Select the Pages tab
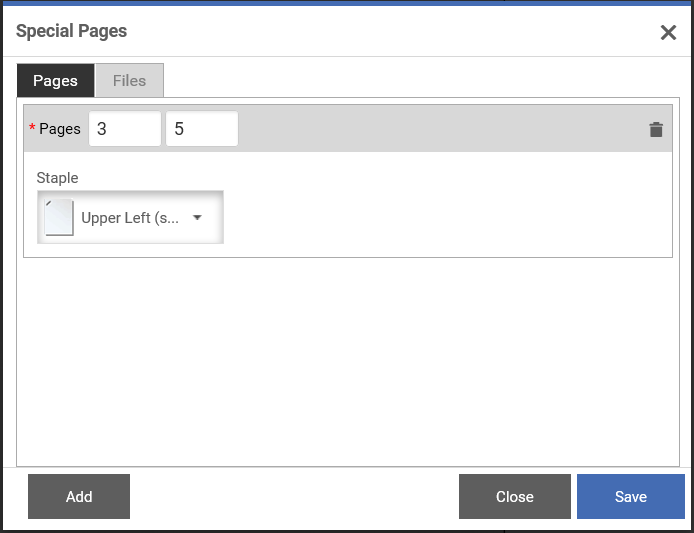 (x=55, y=81)
